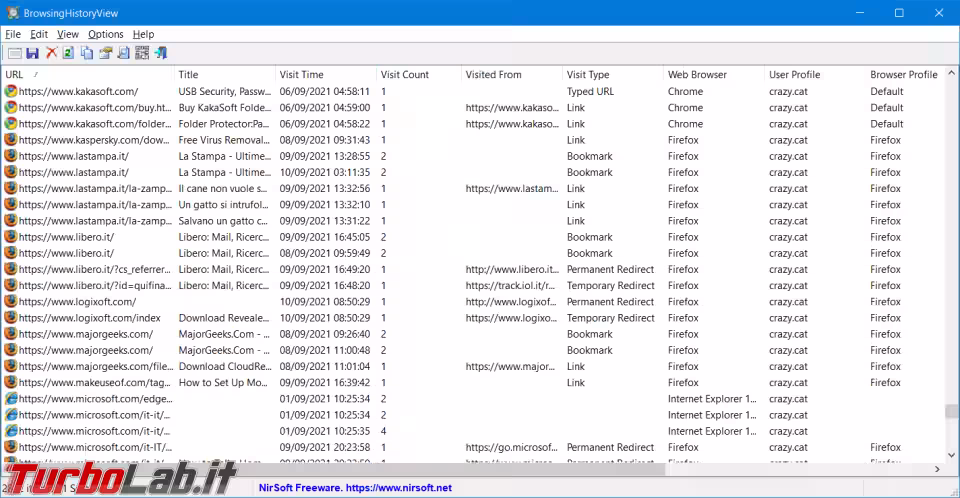Click Firefox icon of makeuseof.com row
This screenshot has height=498, width=960.
(x=11, y=382)
